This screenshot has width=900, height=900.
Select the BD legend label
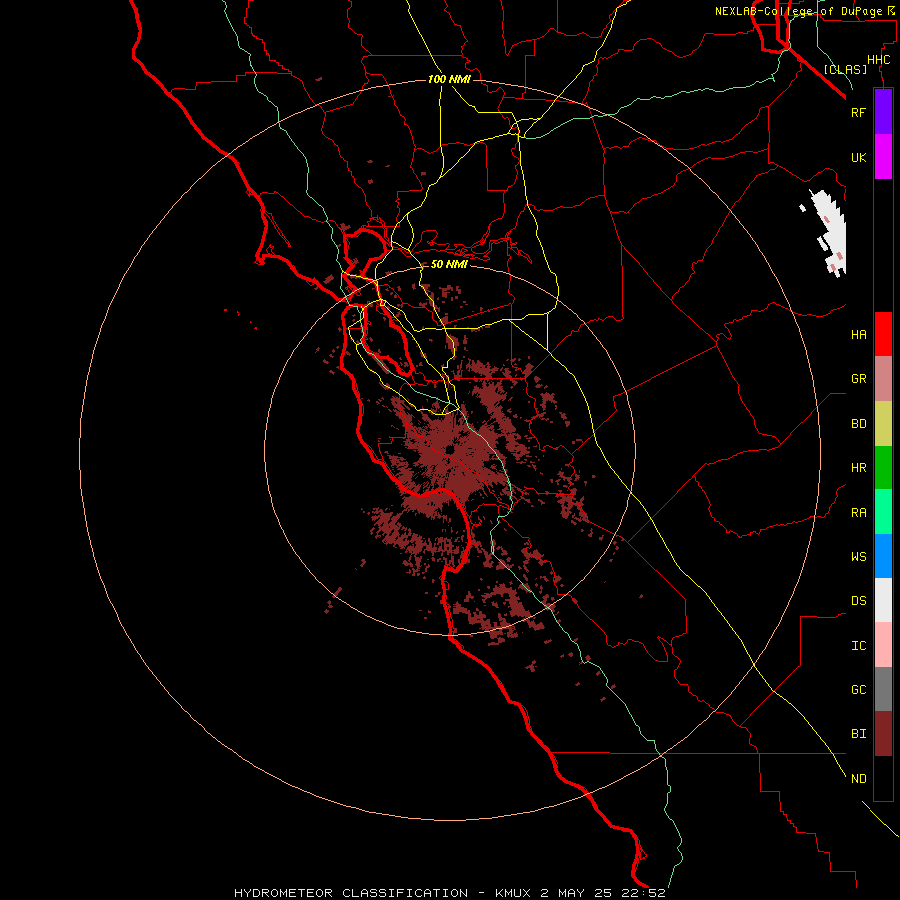[x=858, y=424]
